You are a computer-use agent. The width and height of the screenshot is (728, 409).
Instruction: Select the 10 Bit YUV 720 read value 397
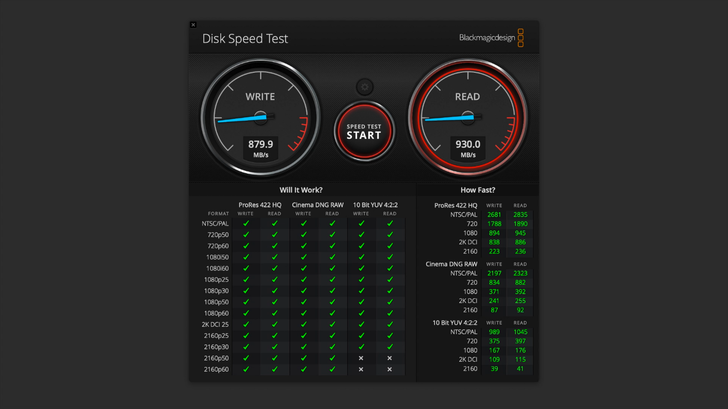pos(520,341)
